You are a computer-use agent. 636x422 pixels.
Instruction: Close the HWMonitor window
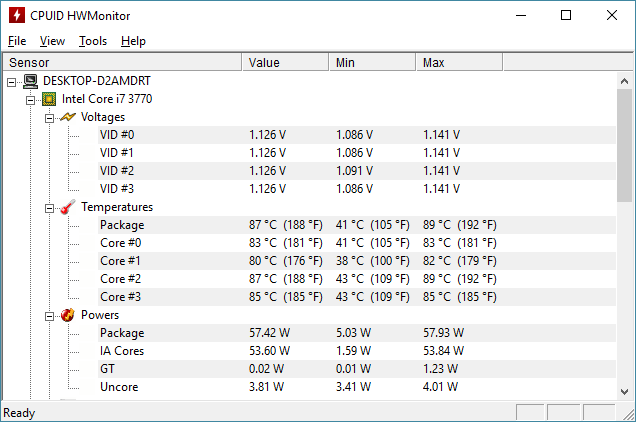pyautogui.click(x=612, y=15)
